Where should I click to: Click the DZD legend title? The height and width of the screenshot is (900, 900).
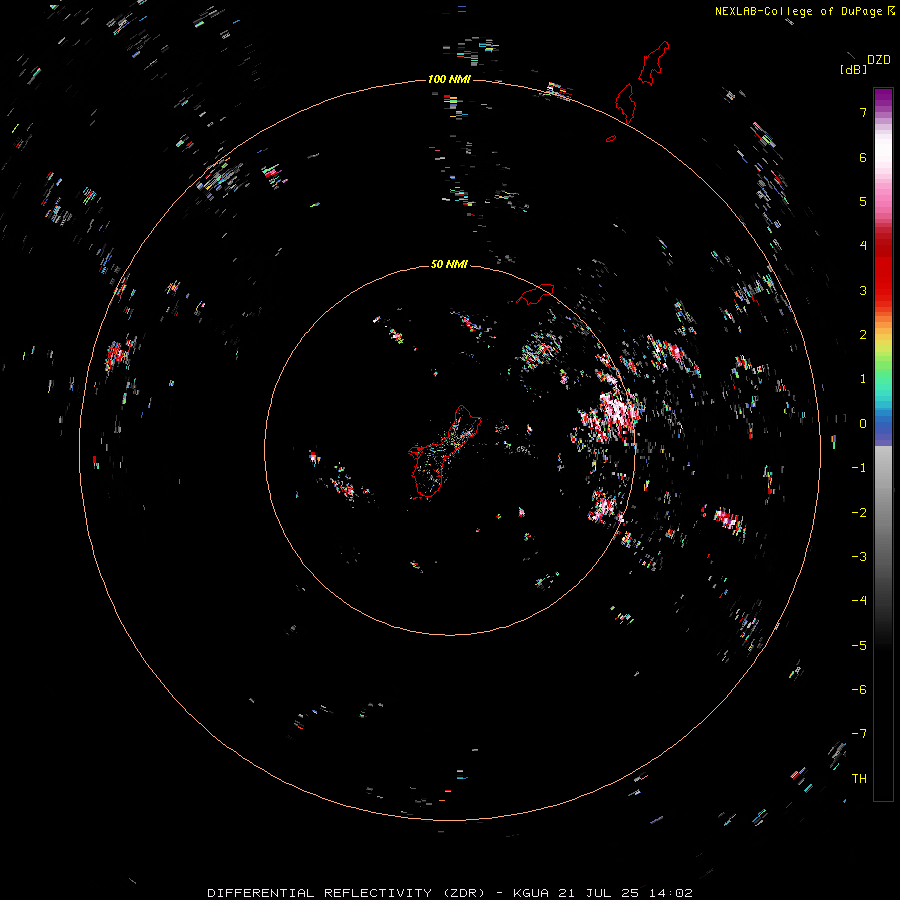click(879, 60)
